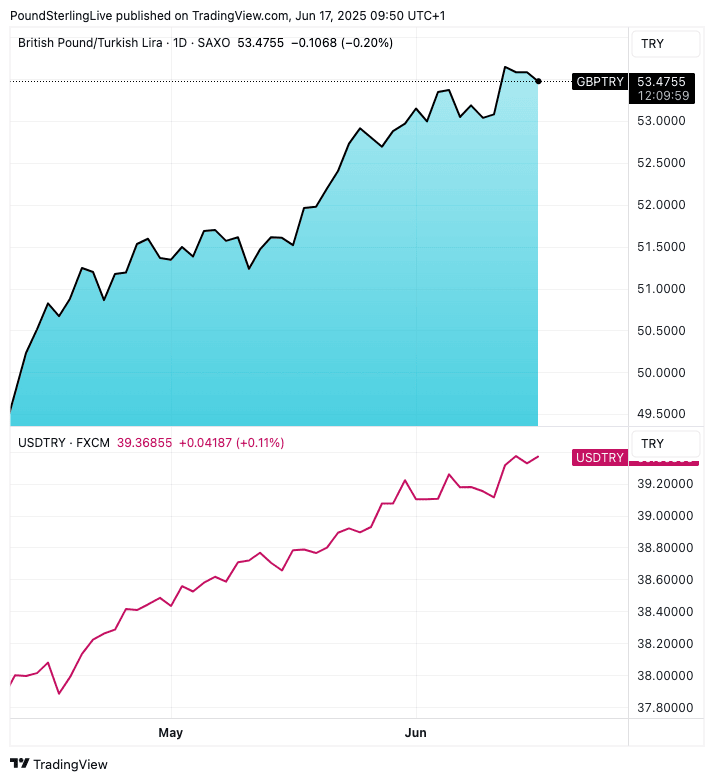Click the 12:09:59 bar countdown timer
The height and width of the screenshot is (781, 714).
click(x=662, y=96)
